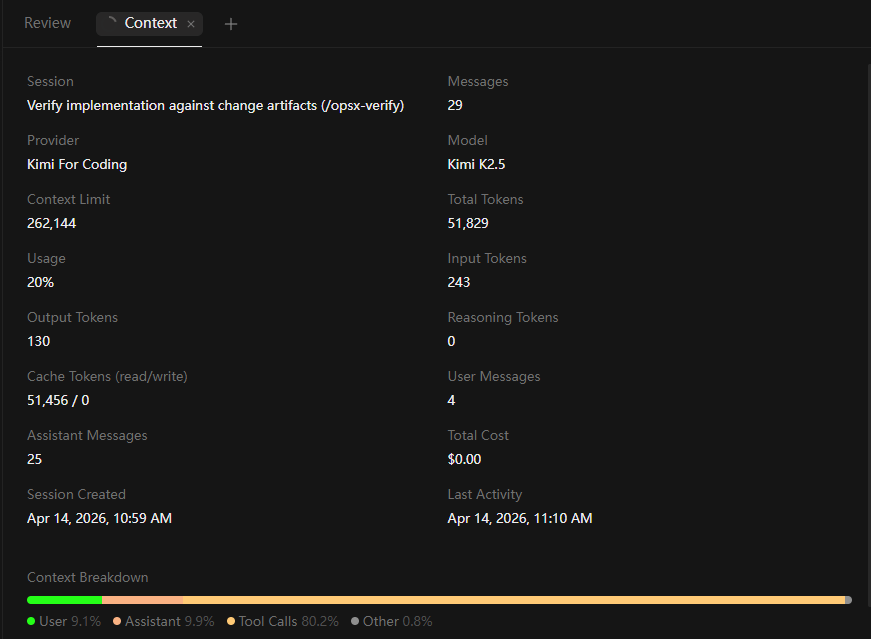The width and height of the screenshot is (871, 639).
Task: Click the Context Limit 262,144 value
Action: (x=51, y=223)
